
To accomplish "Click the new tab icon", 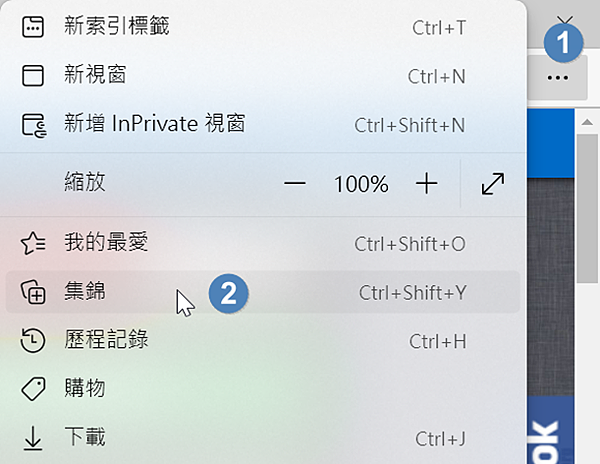I will tap(34, 27).
